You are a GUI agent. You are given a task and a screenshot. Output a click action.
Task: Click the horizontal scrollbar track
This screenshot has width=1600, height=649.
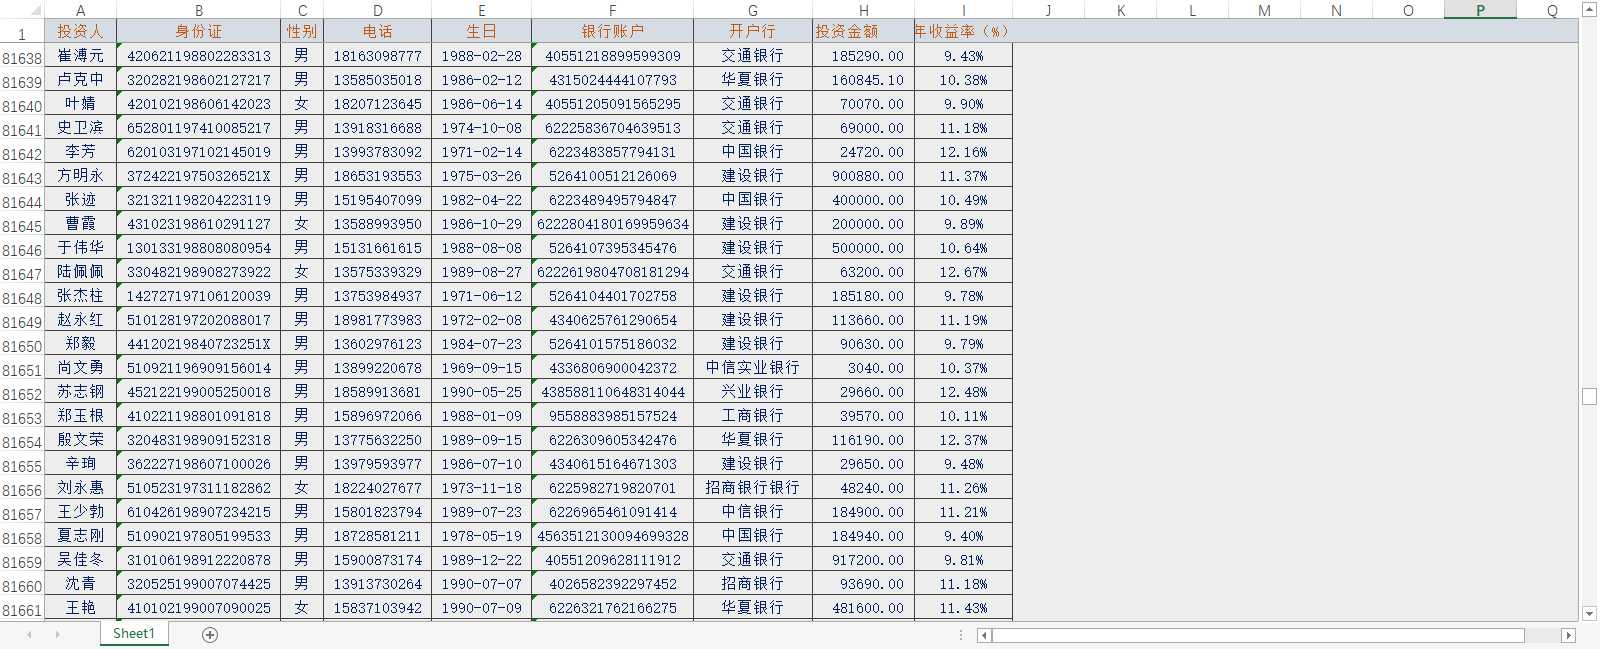click(x=1276, y=635)
